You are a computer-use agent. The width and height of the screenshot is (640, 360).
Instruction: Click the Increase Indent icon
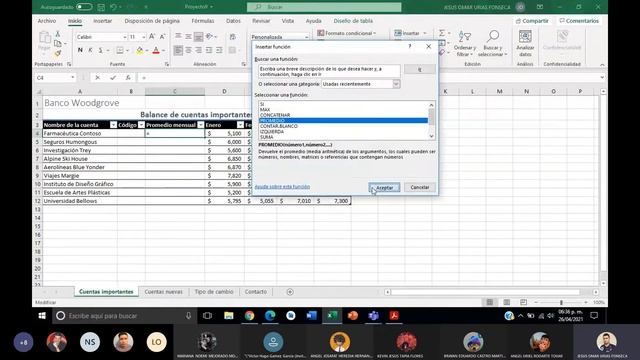click(219, 50)
